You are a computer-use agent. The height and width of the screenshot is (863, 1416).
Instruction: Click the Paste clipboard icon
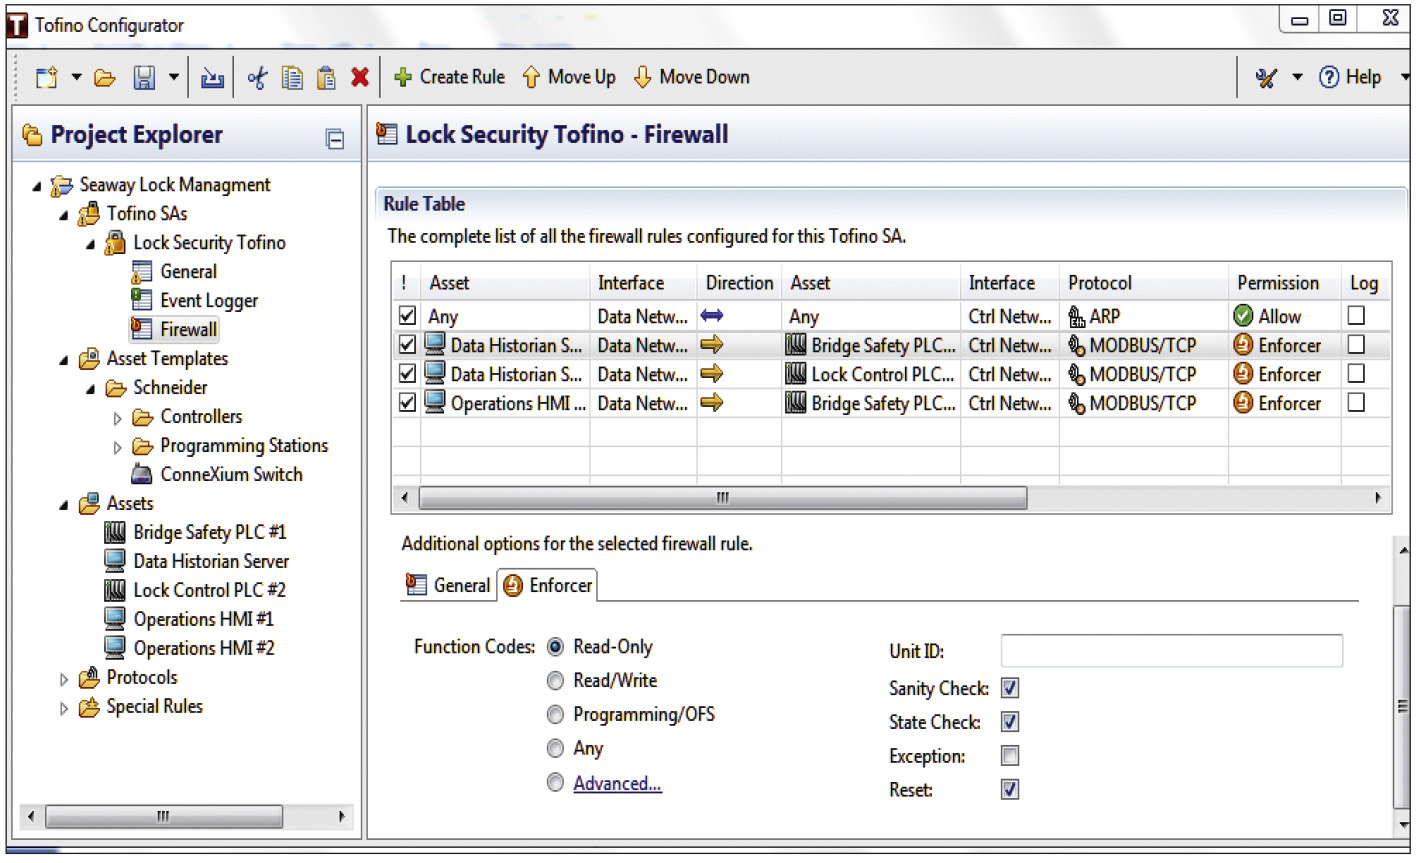[x=326, y=77]
